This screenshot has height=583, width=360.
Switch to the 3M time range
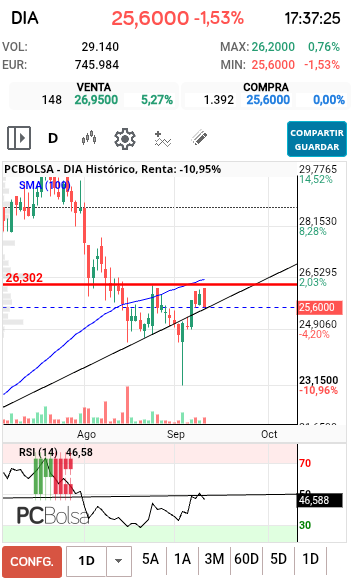click(x=214, y=559)
